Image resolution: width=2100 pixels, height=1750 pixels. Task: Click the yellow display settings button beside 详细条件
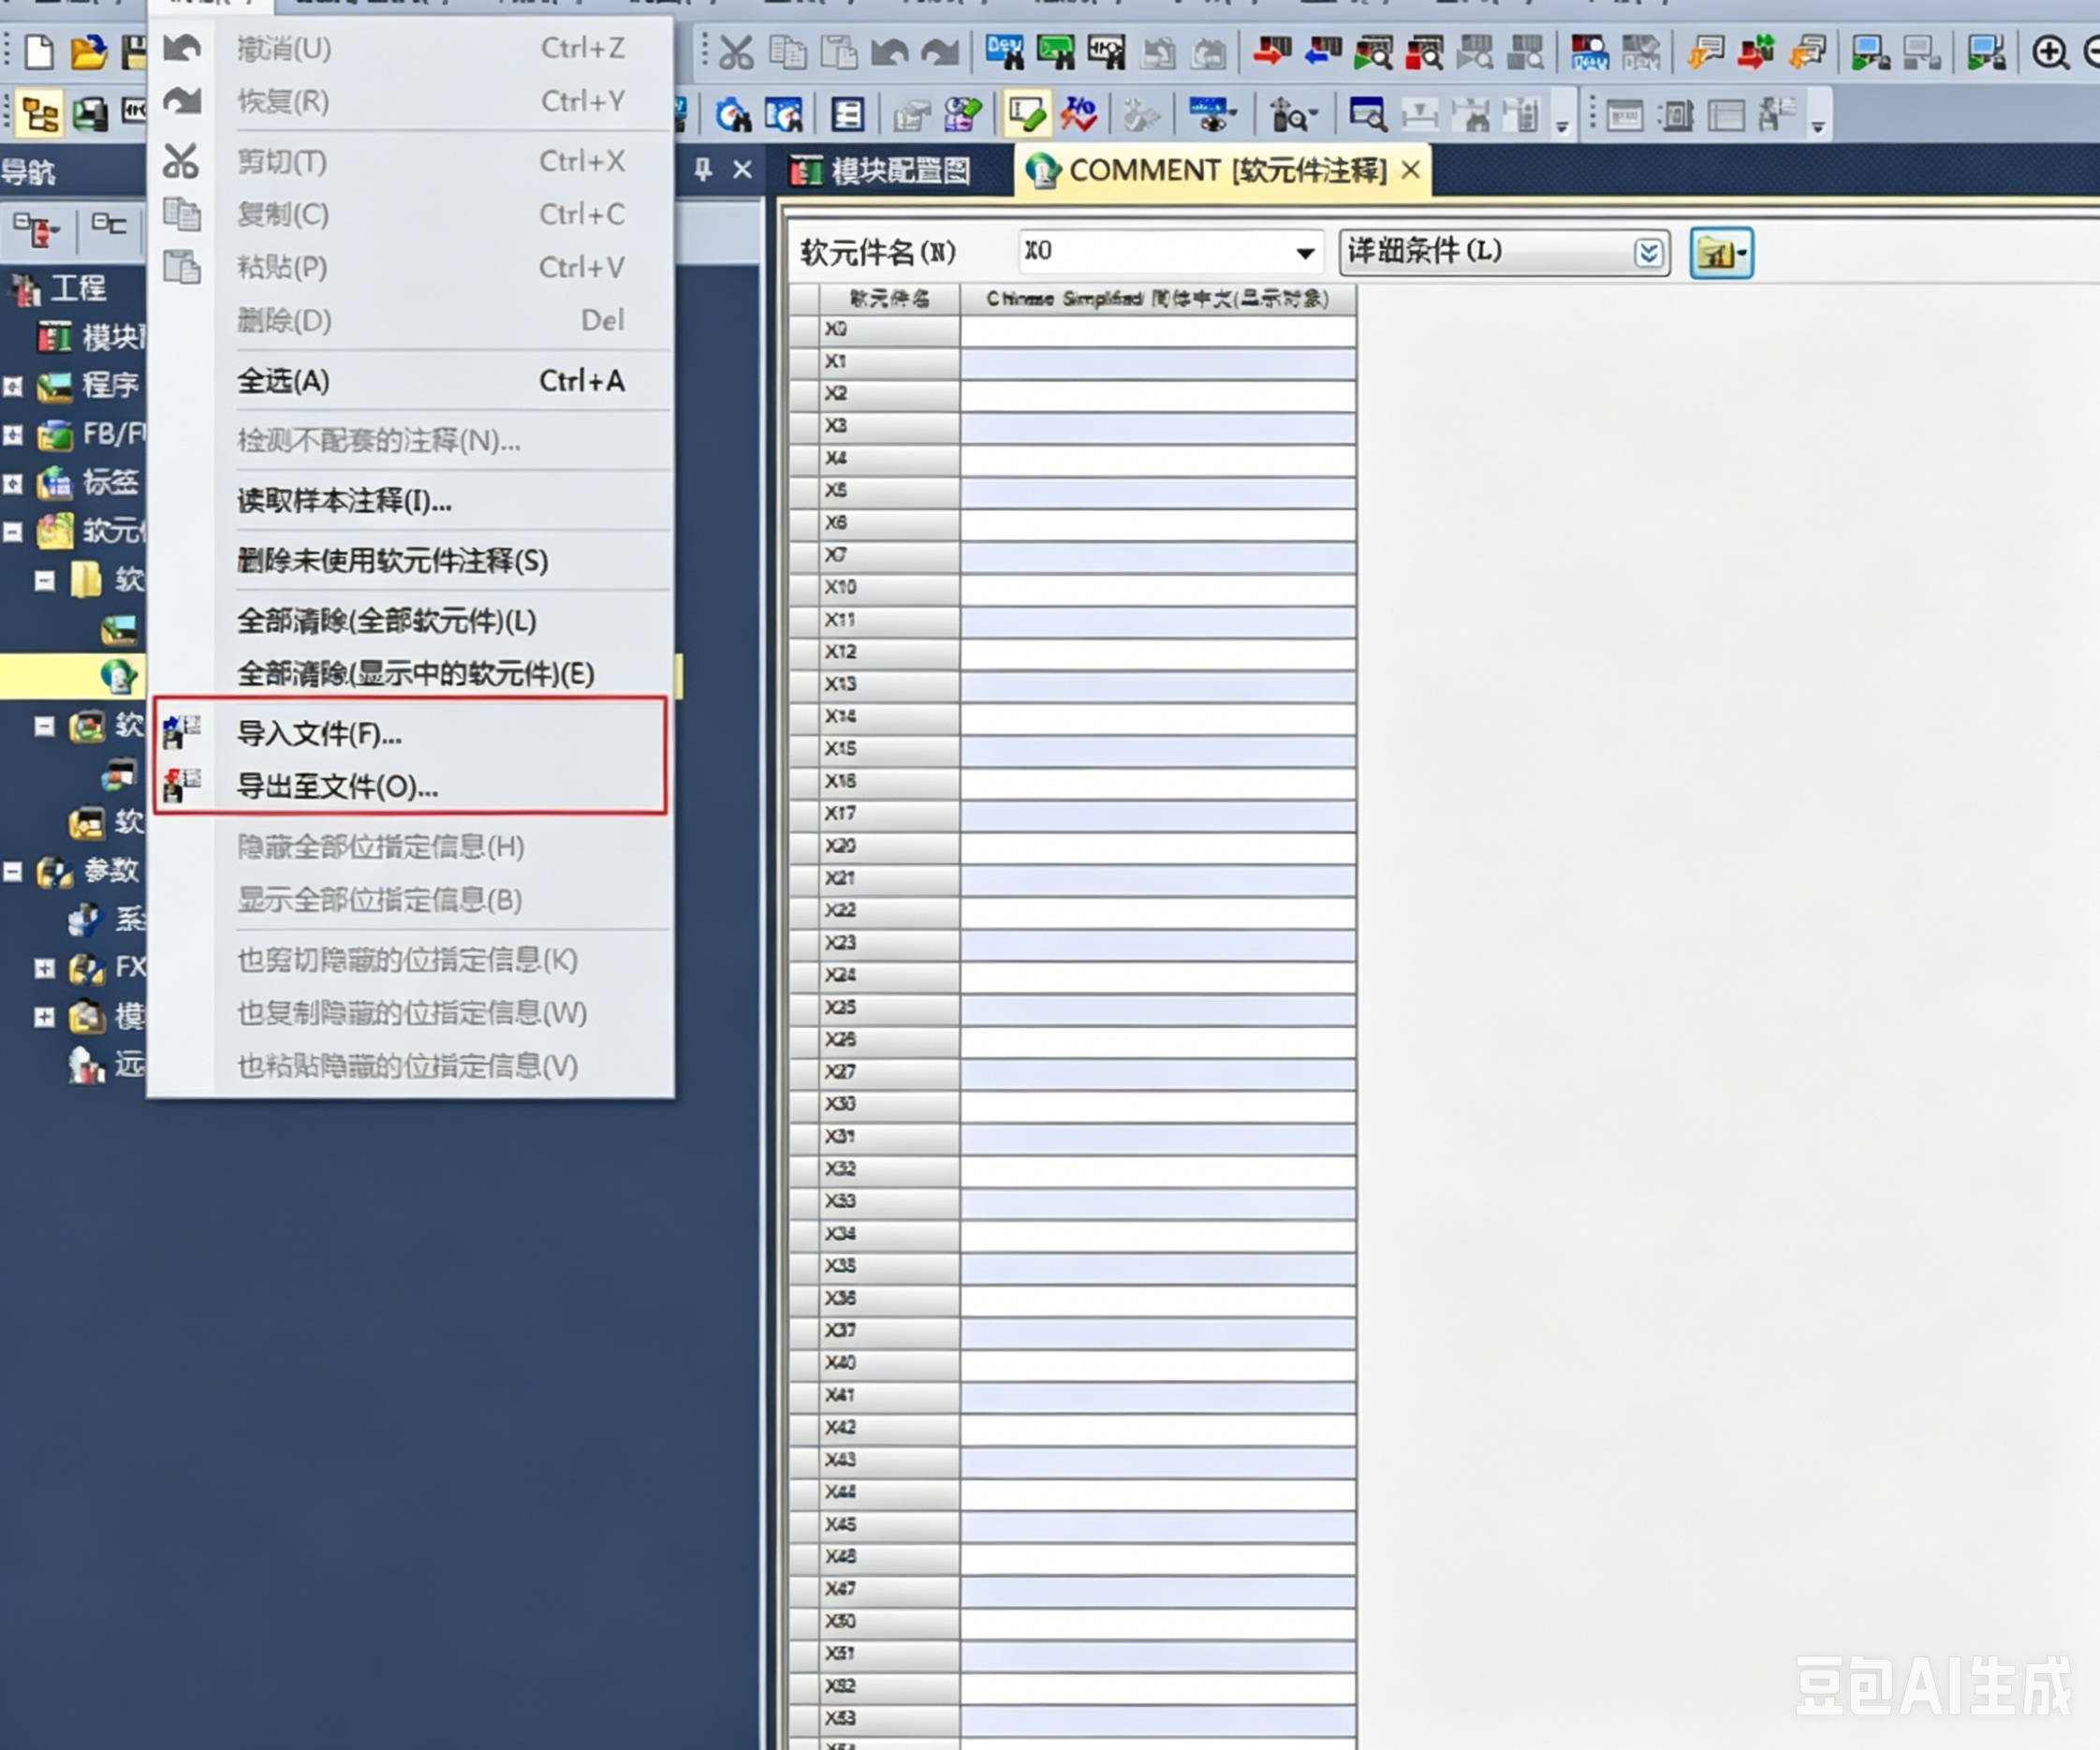point(1721,252)
